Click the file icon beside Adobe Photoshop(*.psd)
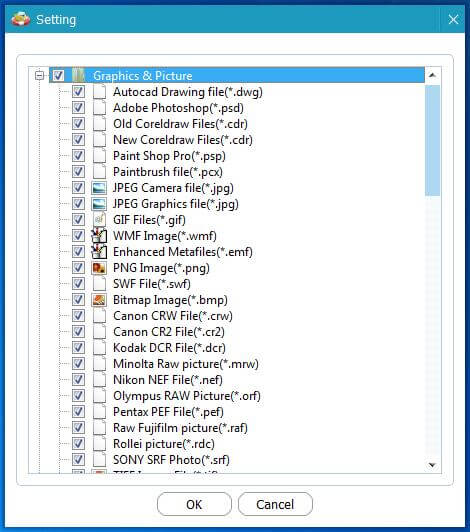 point(99,108)
